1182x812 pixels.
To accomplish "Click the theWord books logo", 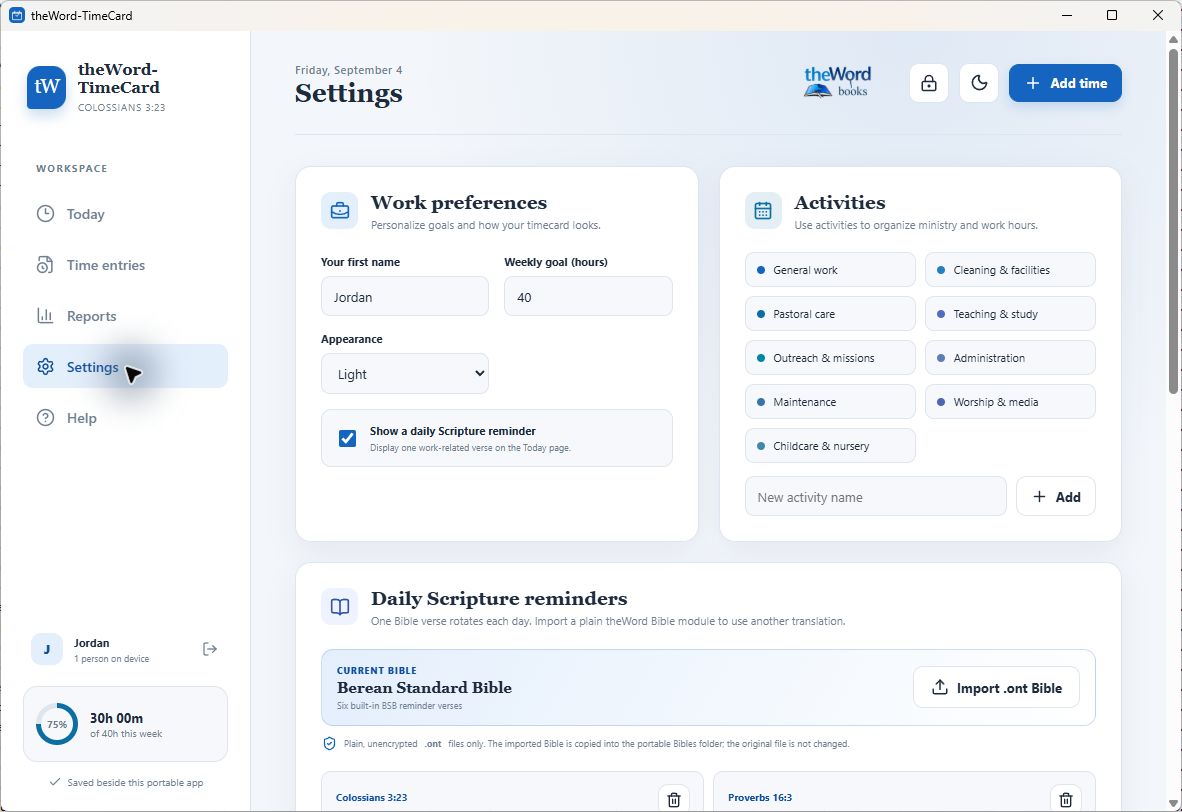I will pyautogui.click(x=837, y=82).
